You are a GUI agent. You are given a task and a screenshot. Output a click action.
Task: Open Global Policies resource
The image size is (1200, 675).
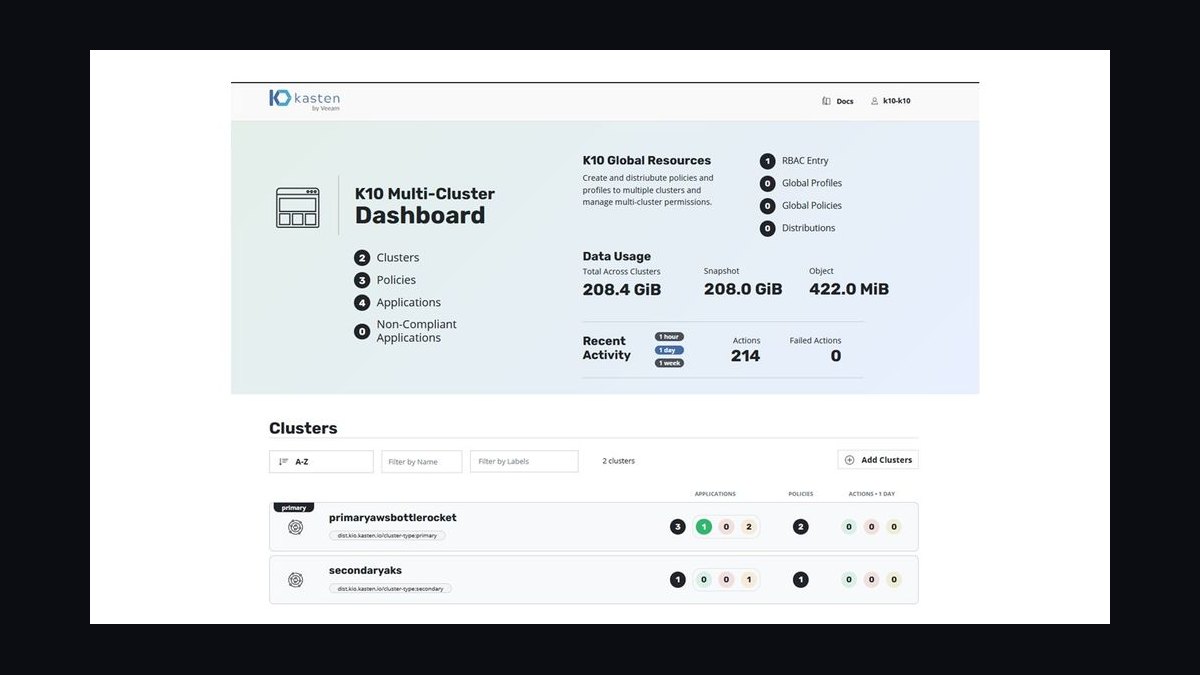tap(812, 205)
